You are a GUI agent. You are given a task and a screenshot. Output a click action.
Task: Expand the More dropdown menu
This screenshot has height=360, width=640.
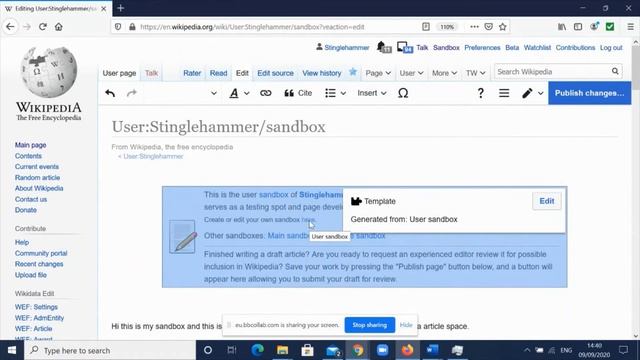(x=444, y=73)
